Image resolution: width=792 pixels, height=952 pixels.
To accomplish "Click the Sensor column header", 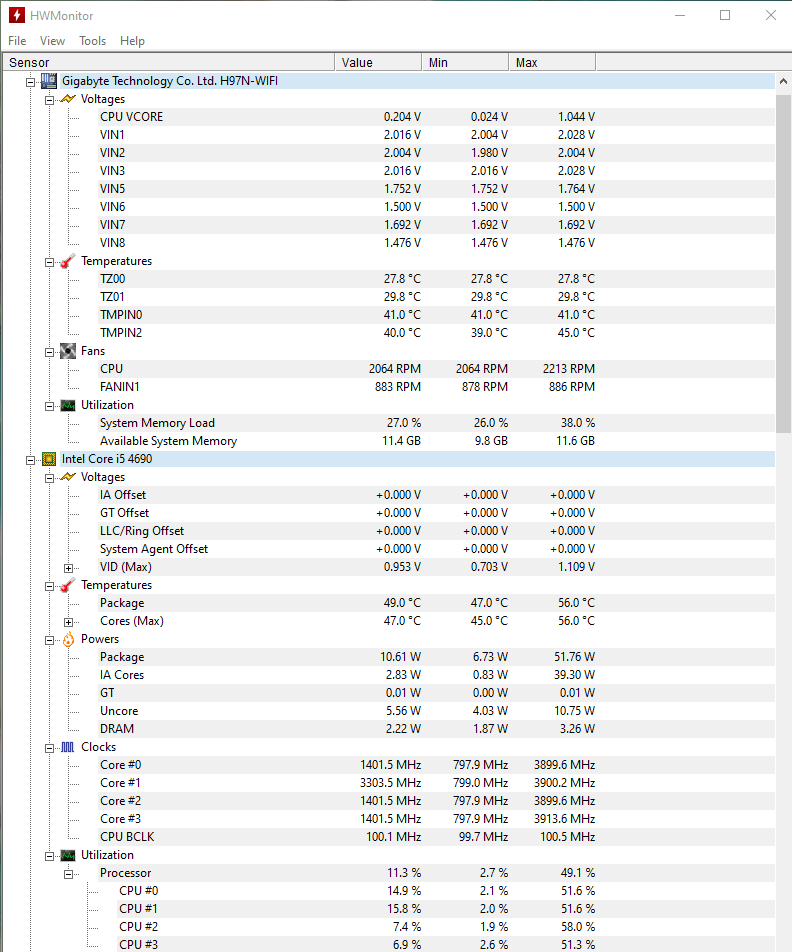I will tap(169, 63).
